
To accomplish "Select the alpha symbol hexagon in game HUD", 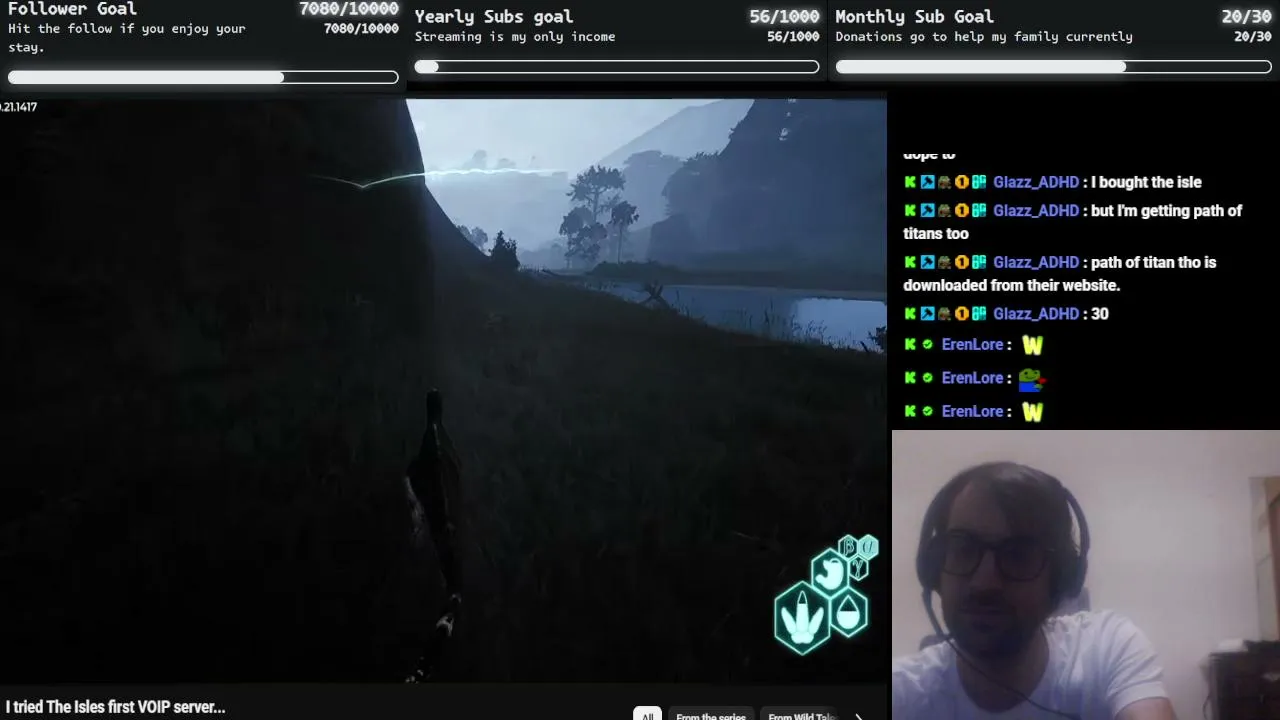I will point(869,546).
